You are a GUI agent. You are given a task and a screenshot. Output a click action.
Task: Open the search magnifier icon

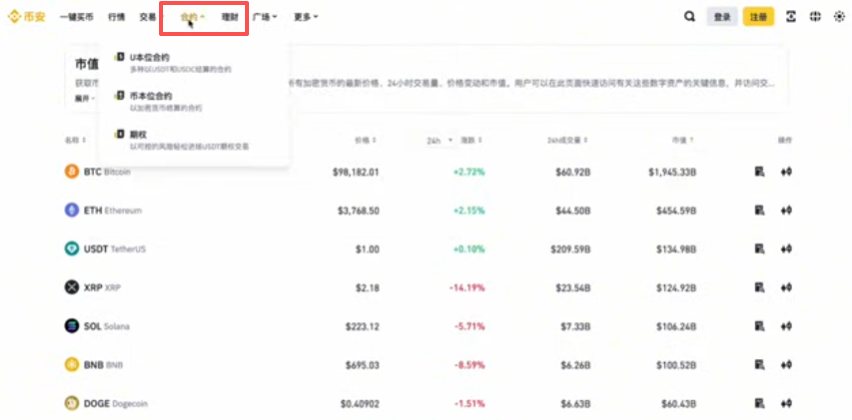690,17
